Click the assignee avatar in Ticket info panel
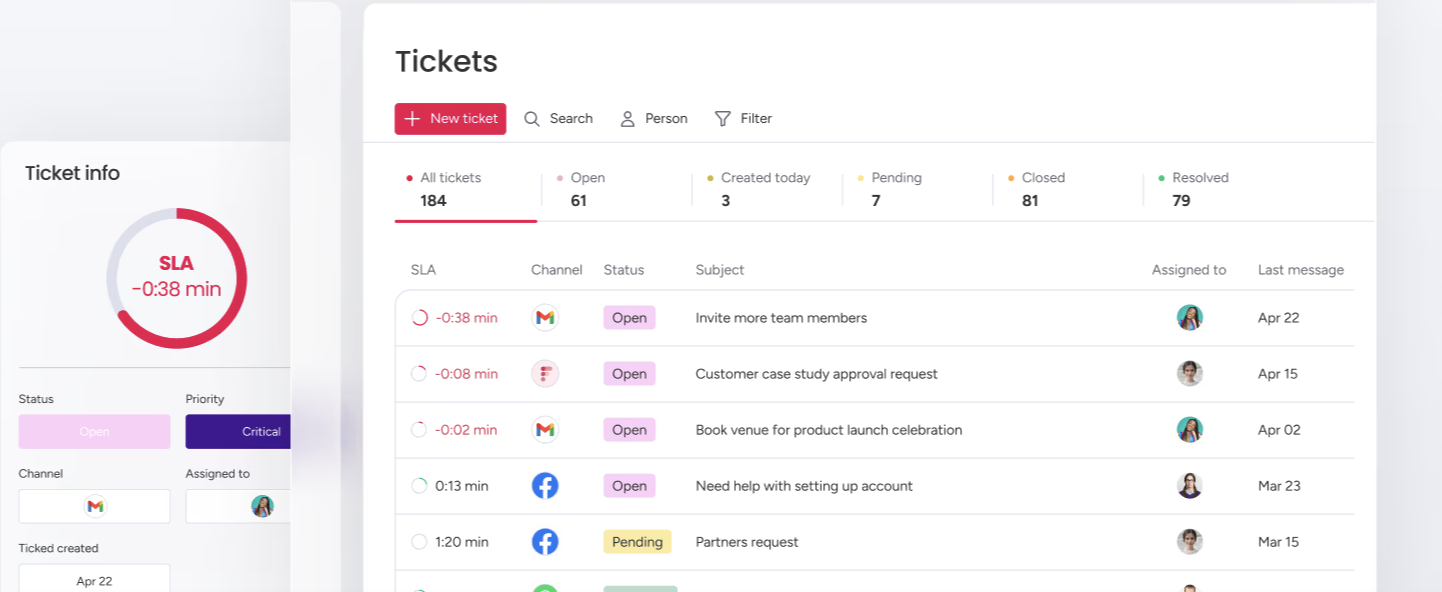 (262, 506)
